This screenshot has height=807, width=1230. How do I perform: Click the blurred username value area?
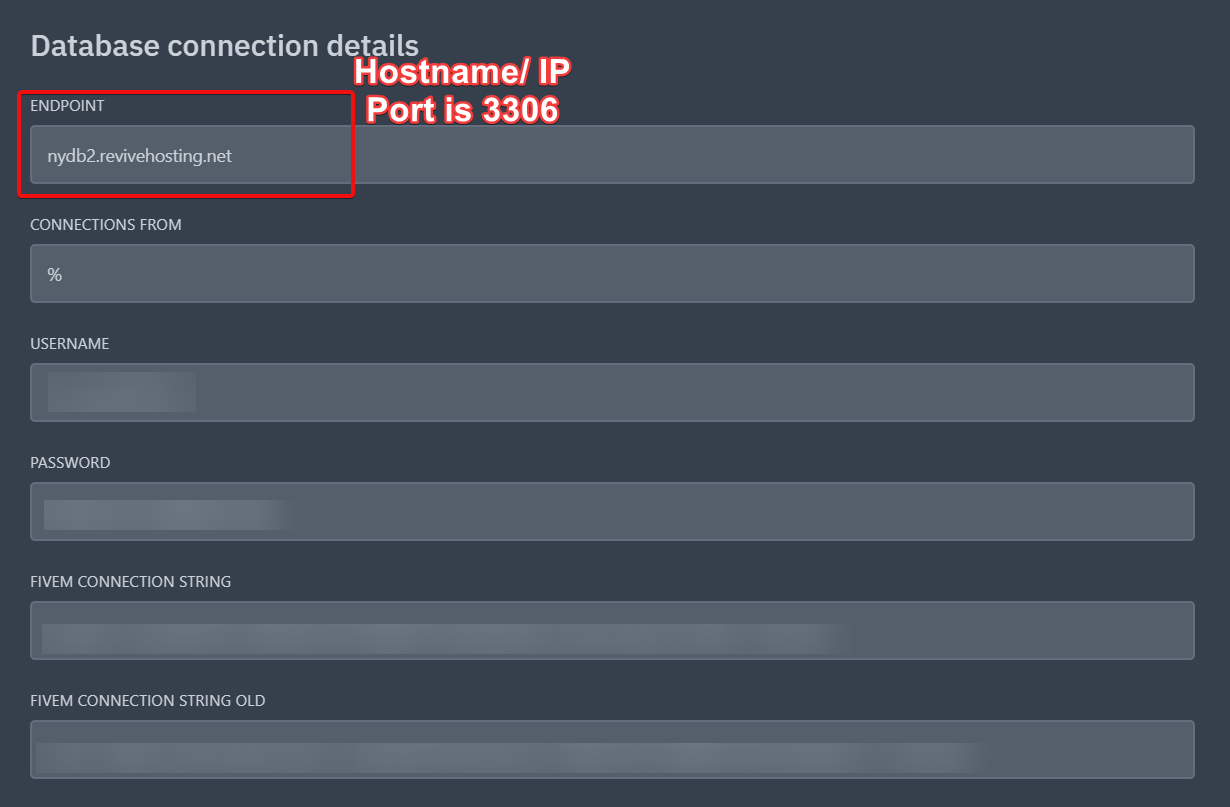coord(120,392)
